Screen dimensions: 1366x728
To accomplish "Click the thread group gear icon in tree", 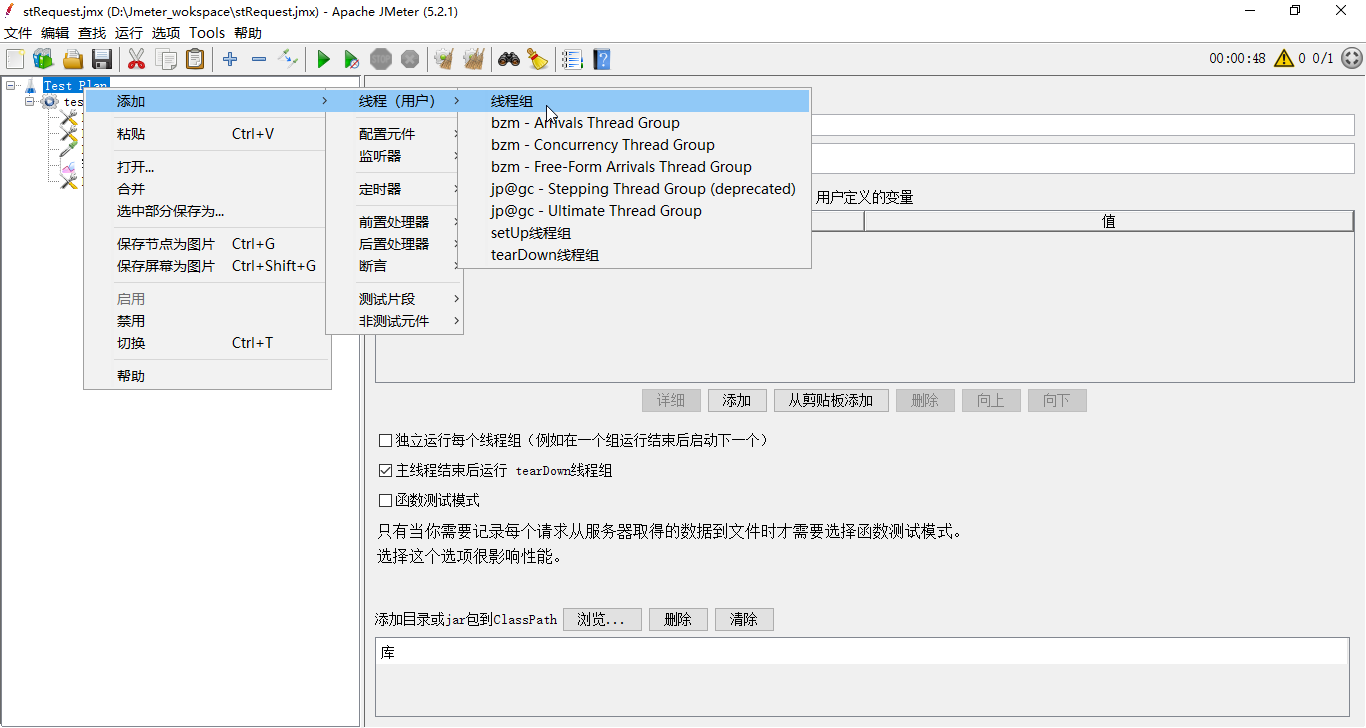I will pyautogui.click(x=50, y=102).
